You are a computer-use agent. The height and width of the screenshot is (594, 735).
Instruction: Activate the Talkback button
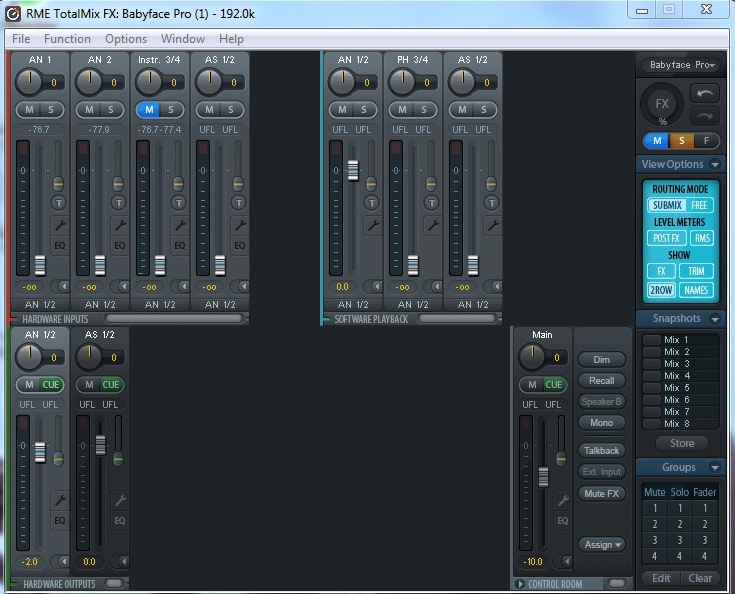pyautogui.click(x=602, y=451)
